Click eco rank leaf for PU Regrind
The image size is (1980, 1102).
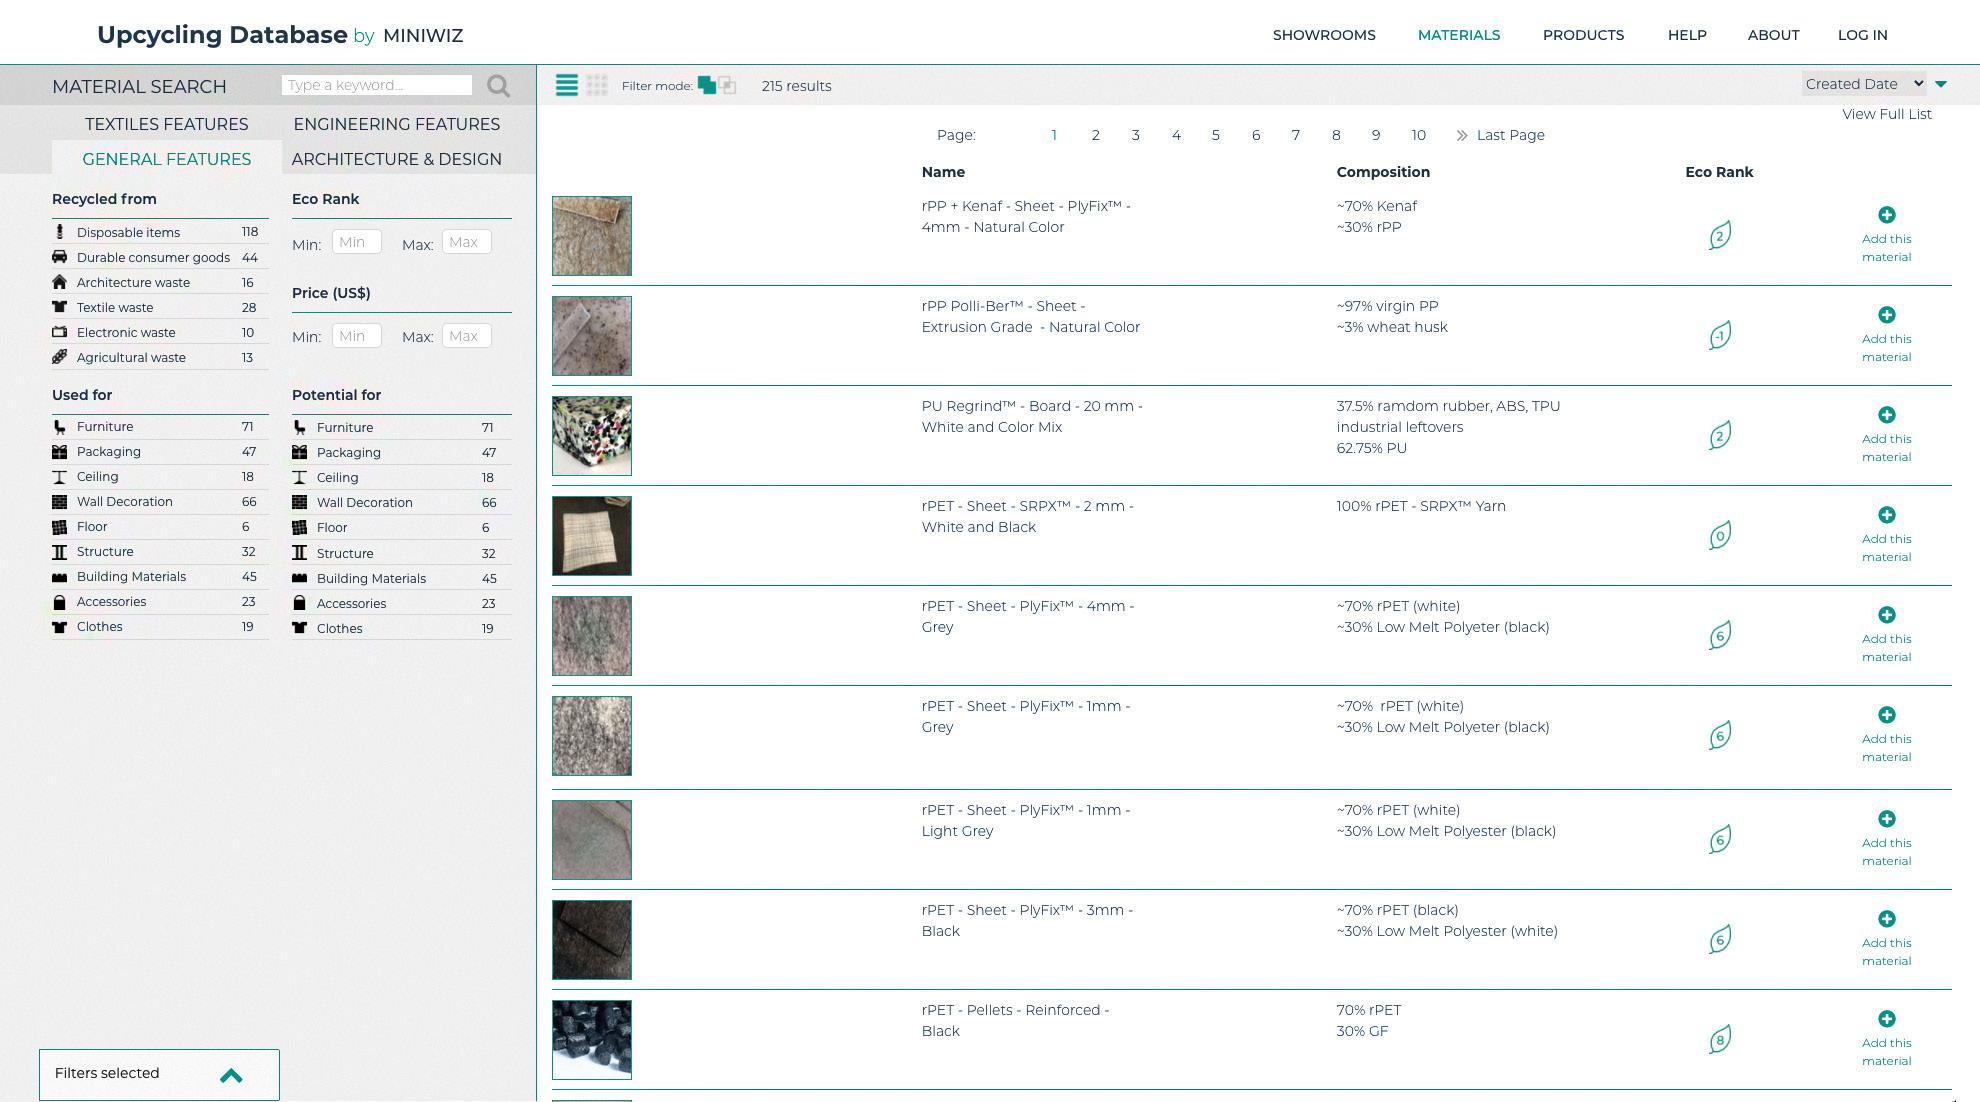(1719, 436)
